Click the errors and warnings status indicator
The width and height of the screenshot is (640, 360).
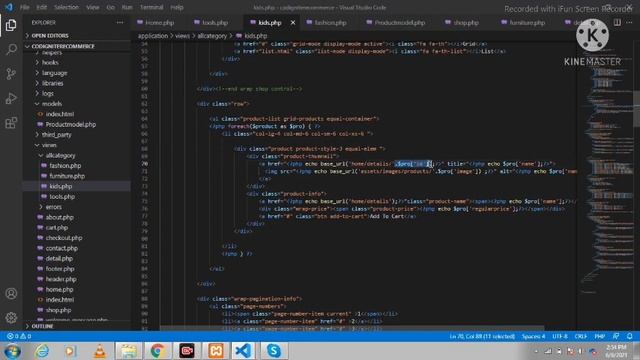(x=19, y=336)
